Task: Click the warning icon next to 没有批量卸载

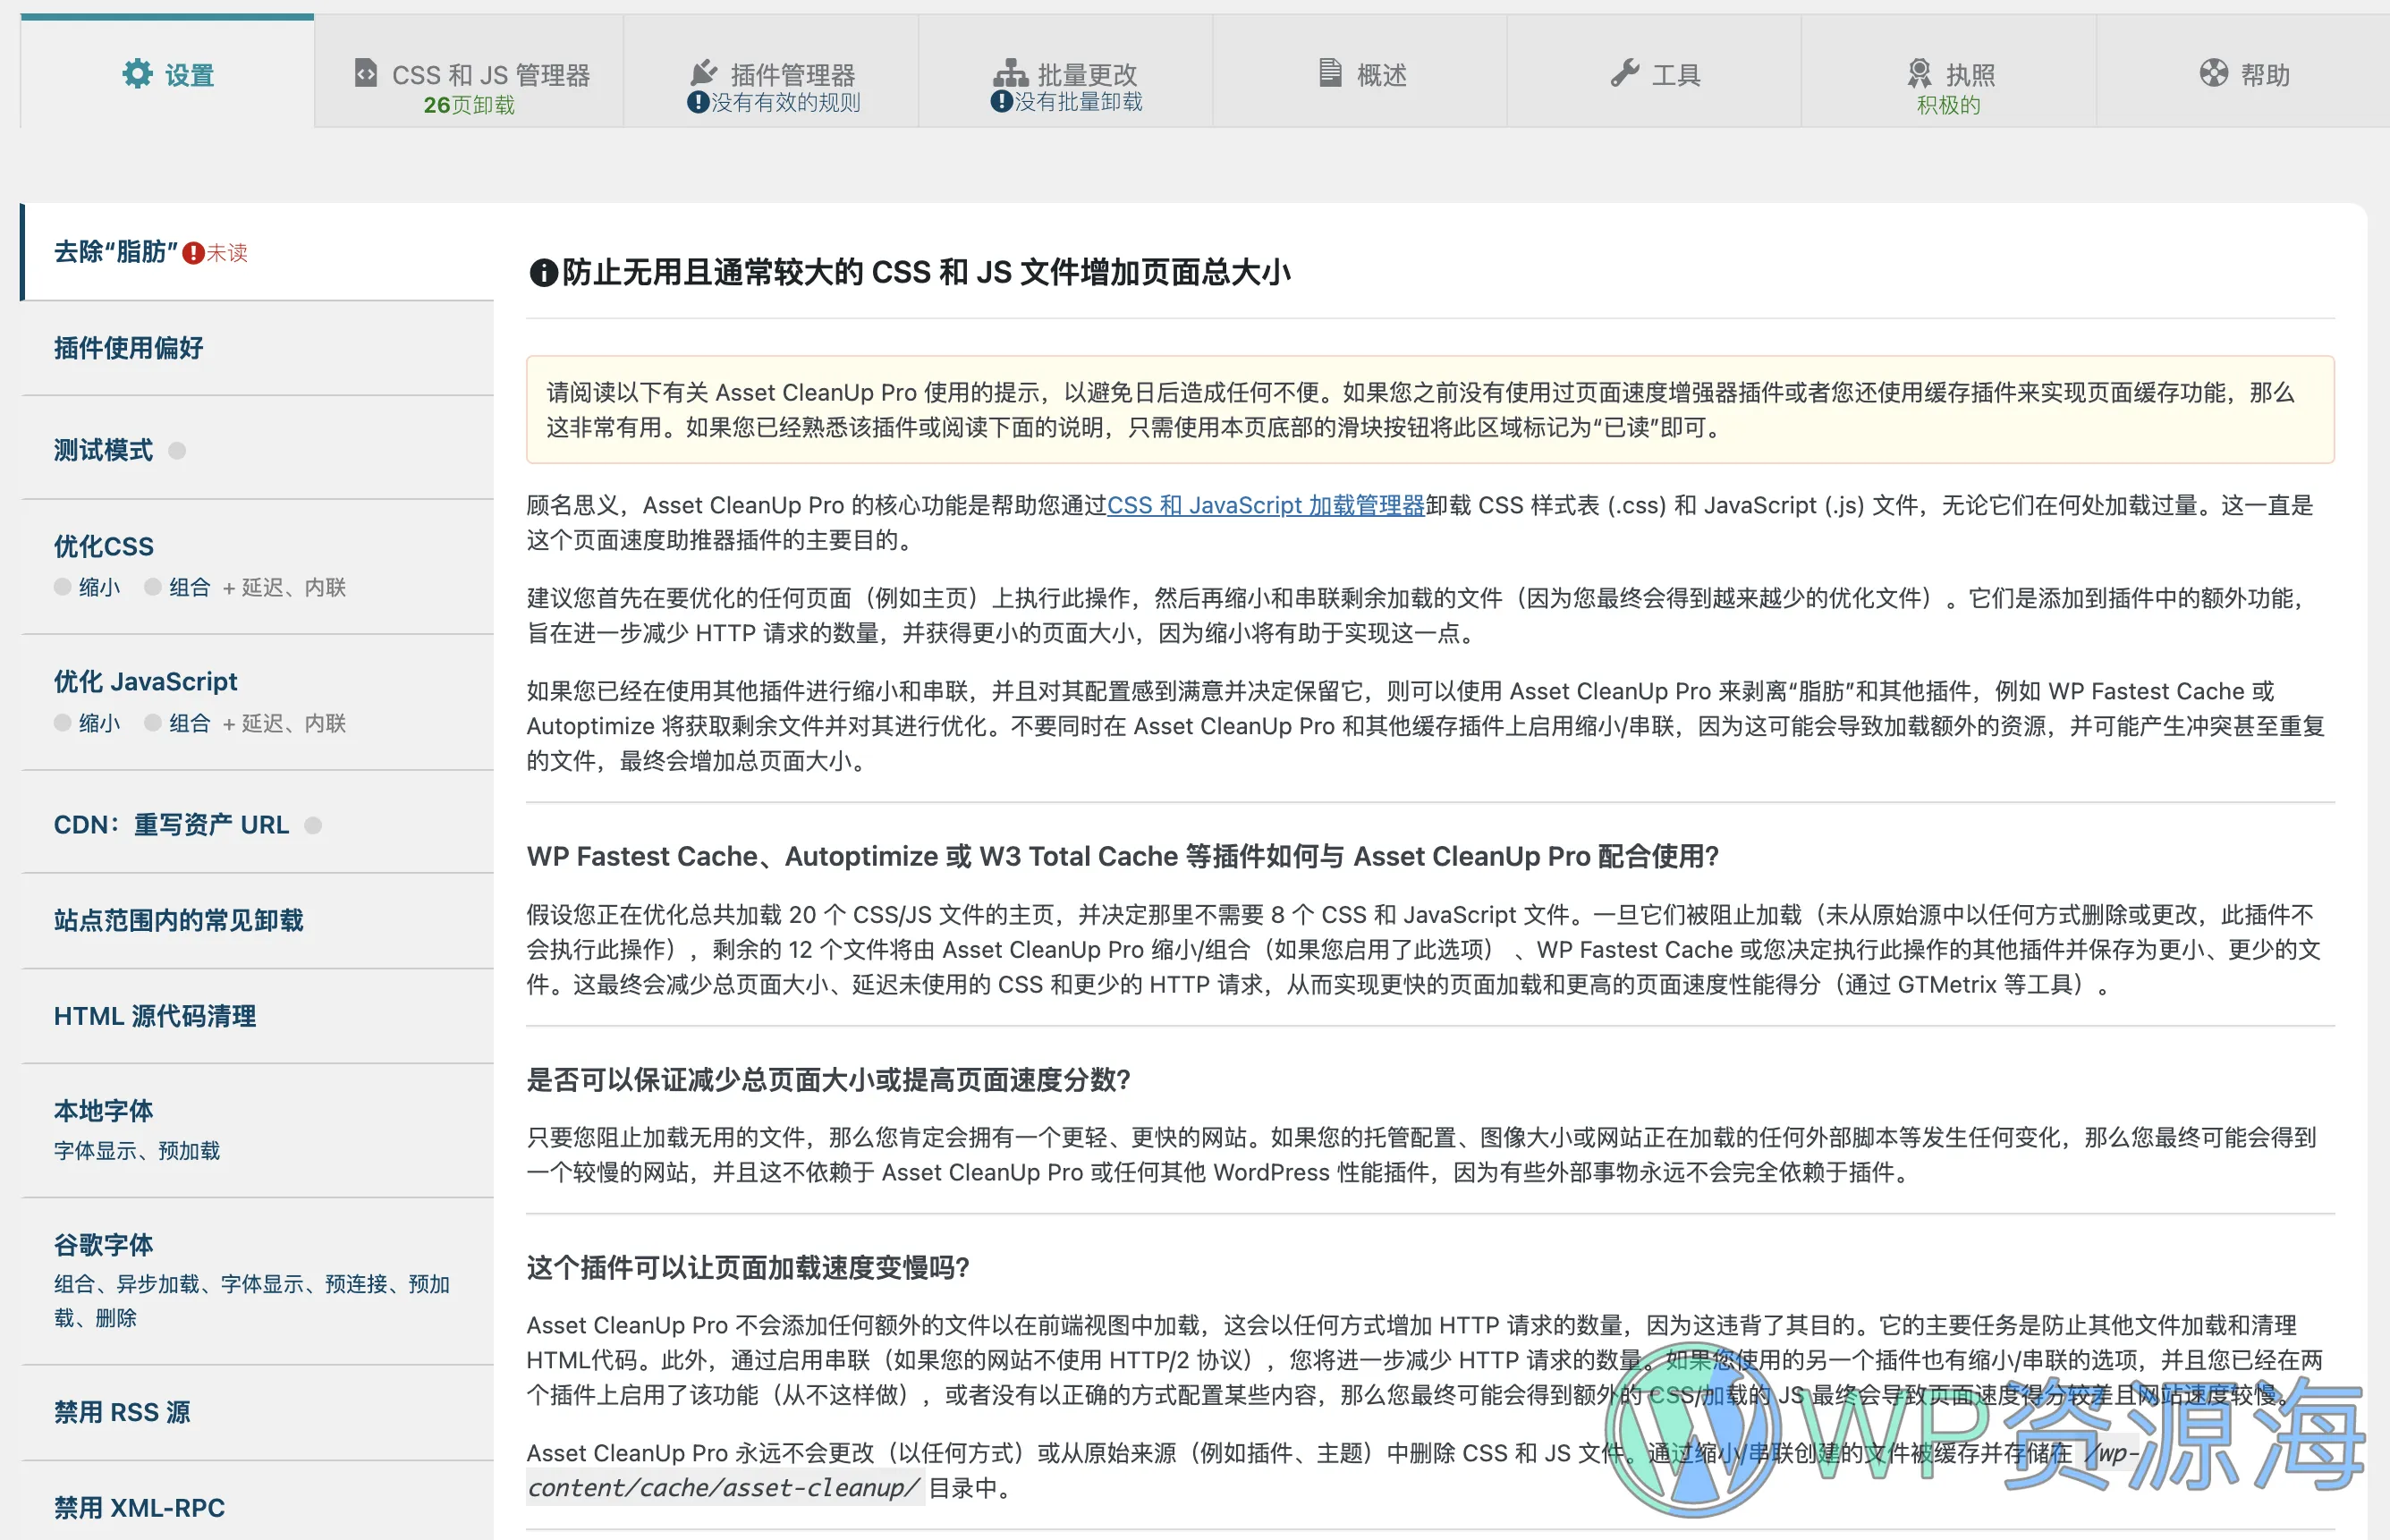Action: [x=1001, y=101]
